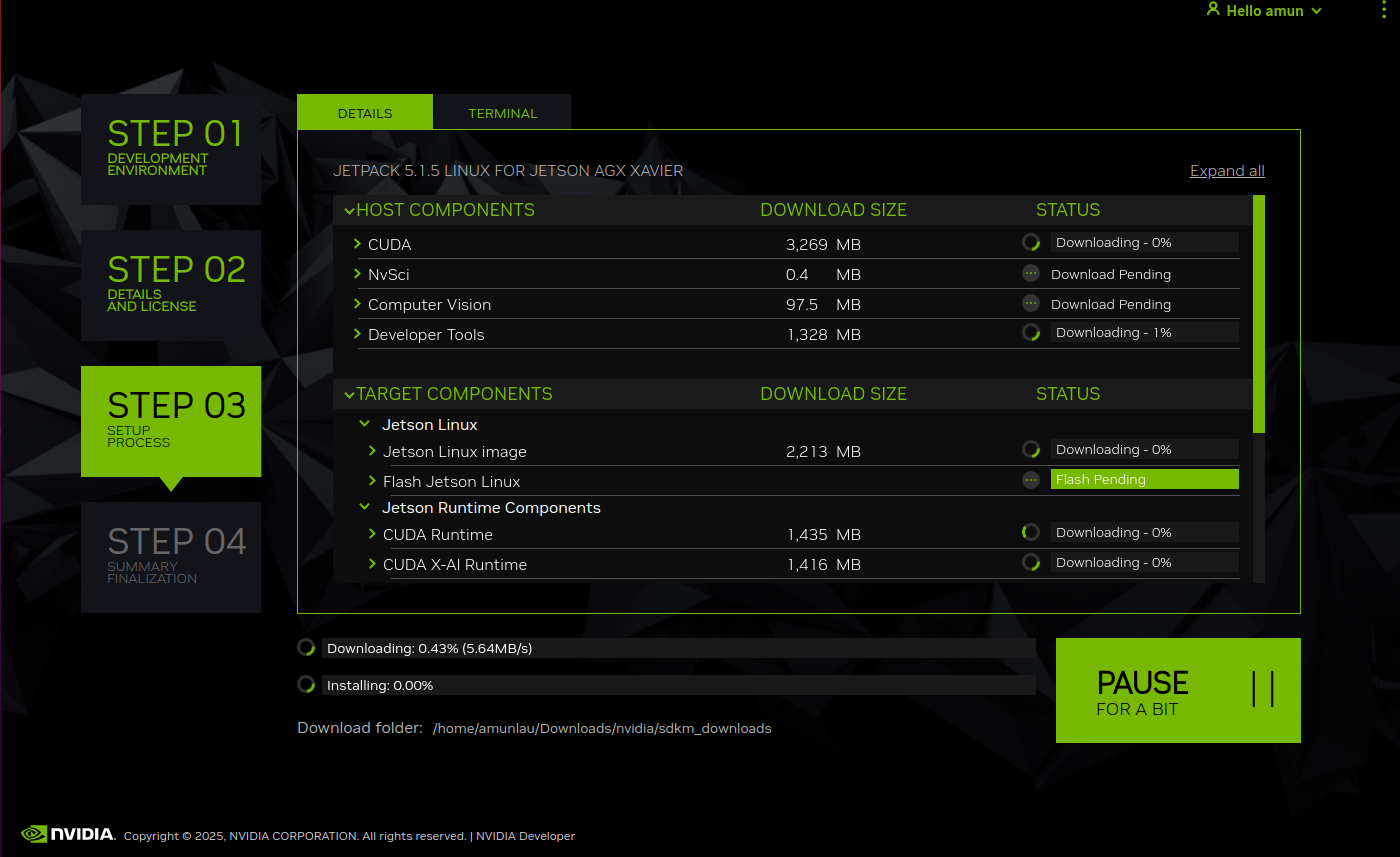Click the CUDA X-AI Runtime spinner icon
The width and height of the screenshot is (1400, 857).
(1031, 562)
